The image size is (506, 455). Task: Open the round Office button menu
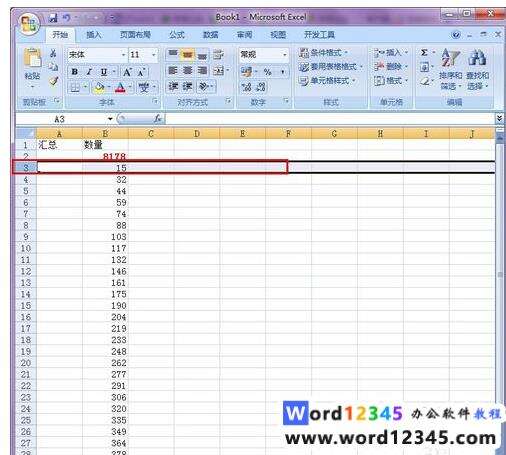tap(29, 23)
